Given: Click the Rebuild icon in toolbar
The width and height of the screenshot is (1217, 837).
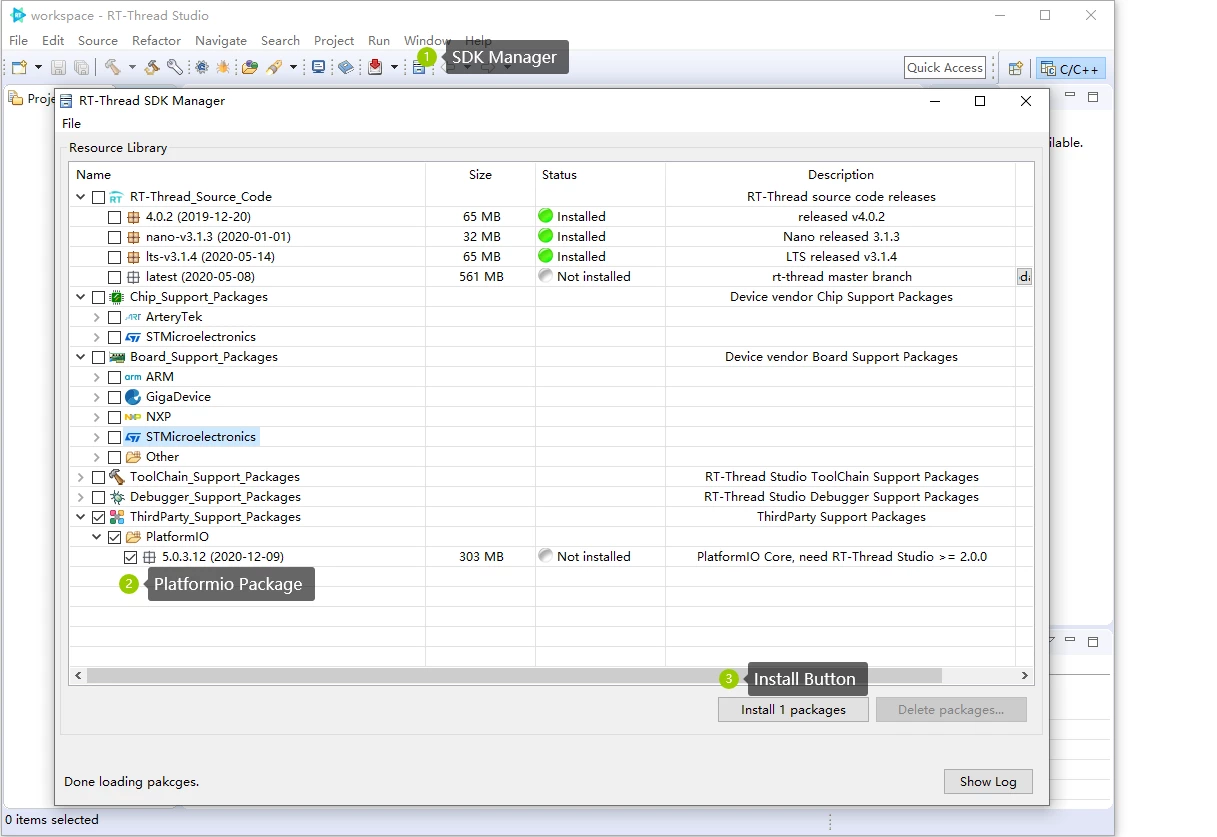Looking at the screenshot, I should click(x=152, y=67).
